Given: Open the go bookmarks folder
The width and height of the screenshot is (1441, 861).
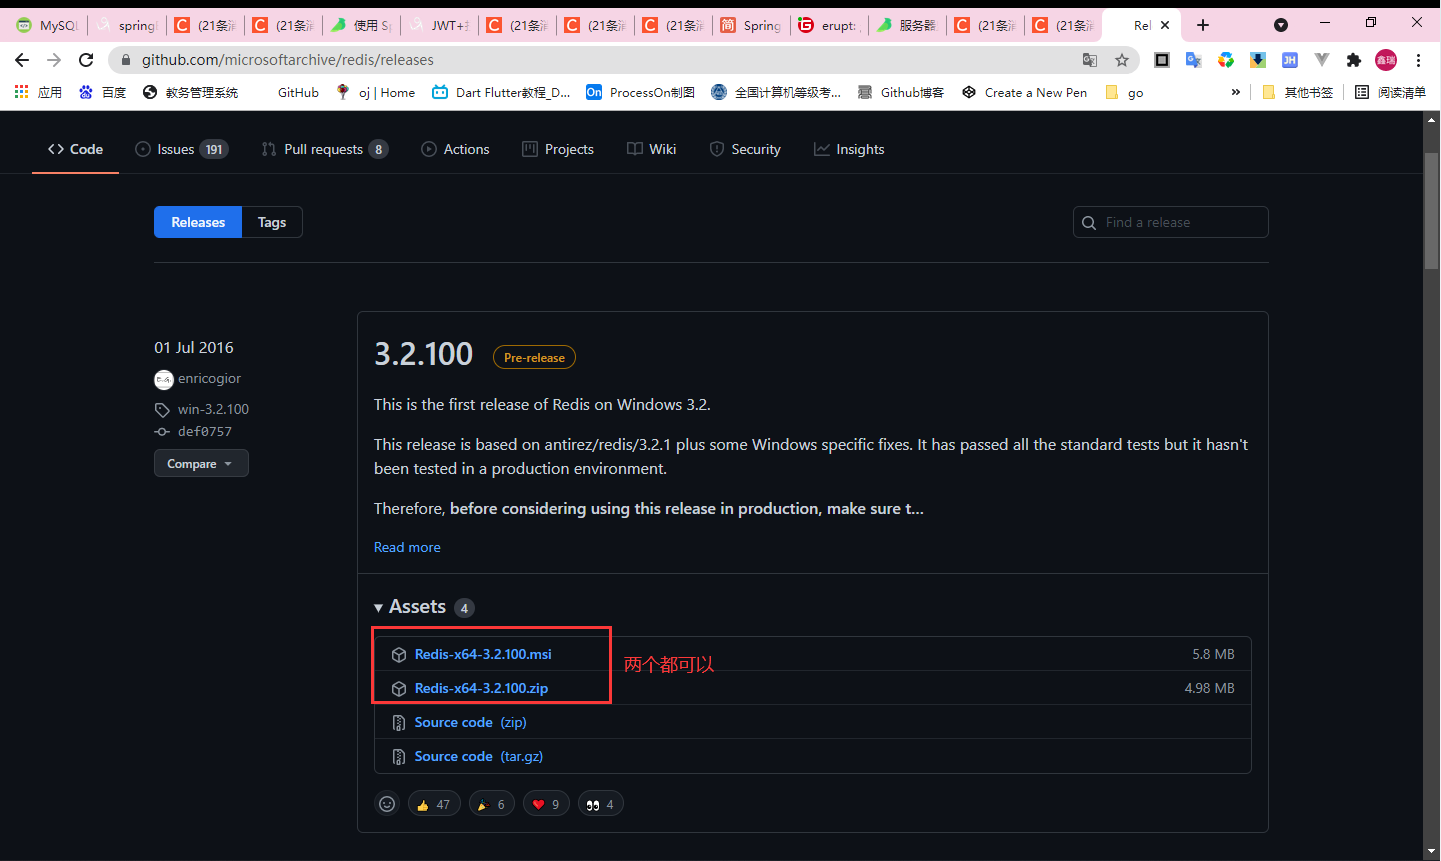Looking at the screenshot, I should (1124, 92).
